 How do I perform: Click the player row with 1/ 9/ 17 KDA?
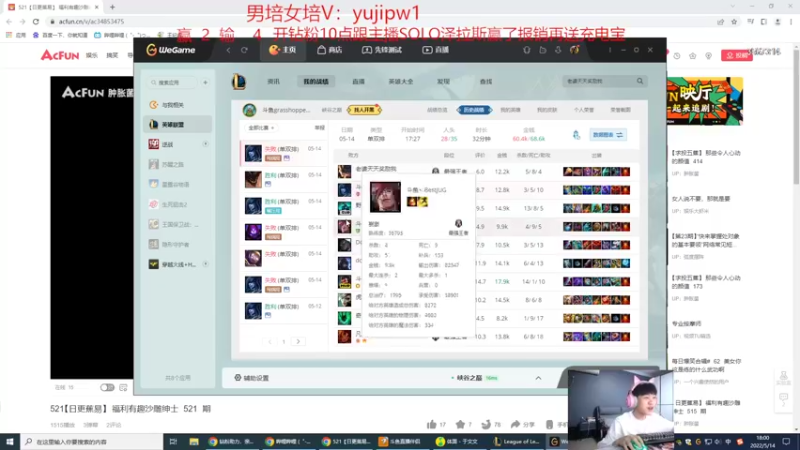coord(485,318)
